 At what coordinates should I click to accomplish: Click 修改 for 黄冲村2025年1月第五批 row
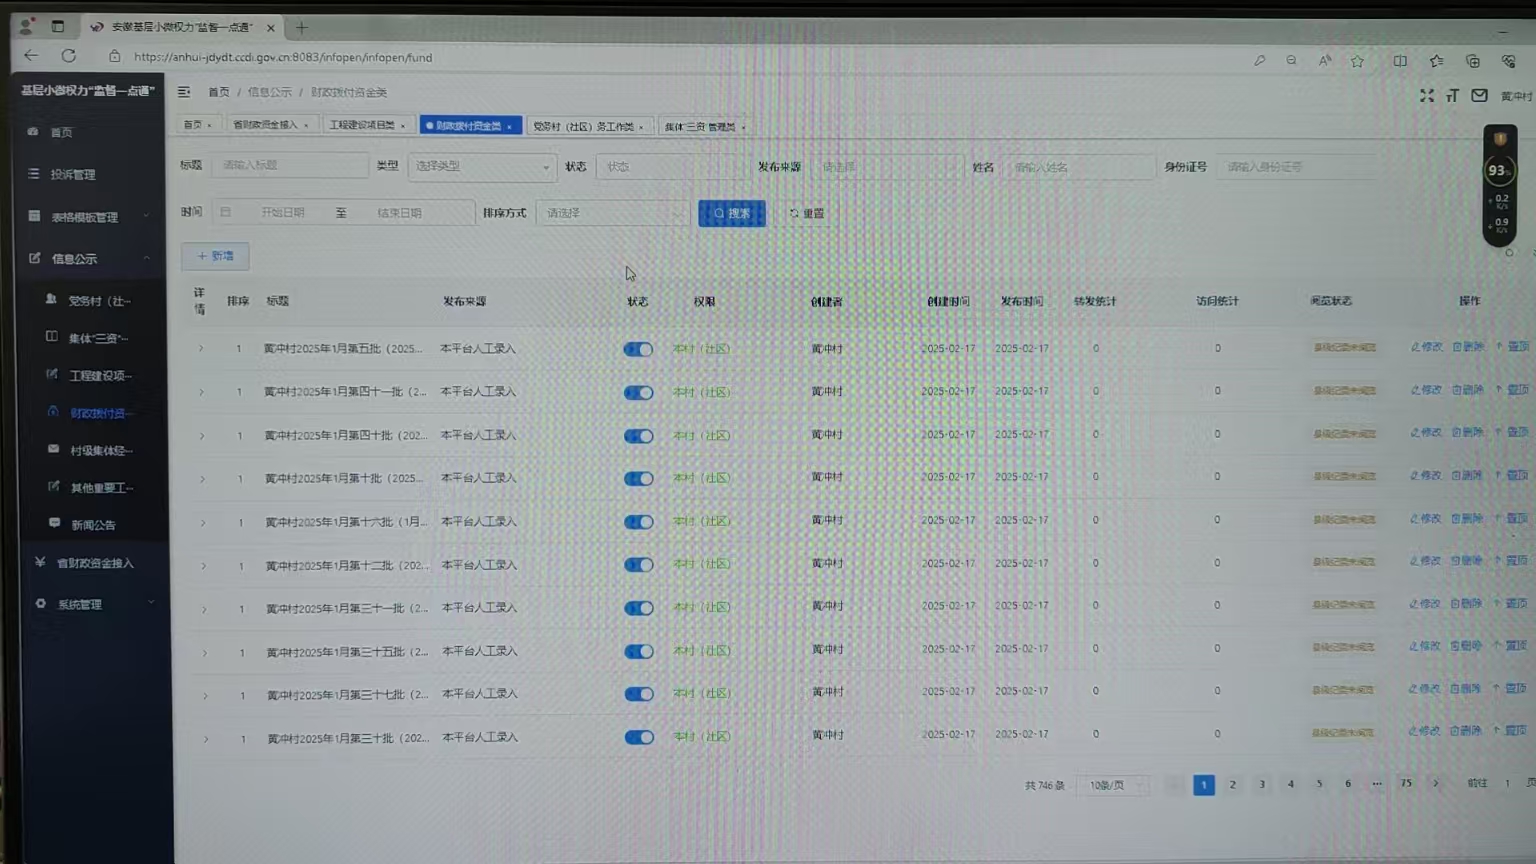pos(1426,347)
